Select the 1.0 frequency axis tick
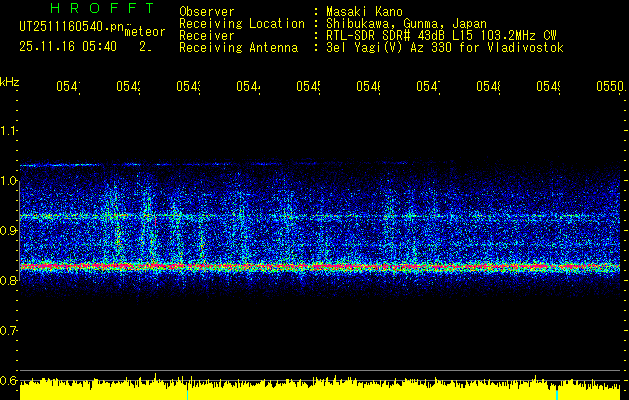 click(x=9, y=181)
